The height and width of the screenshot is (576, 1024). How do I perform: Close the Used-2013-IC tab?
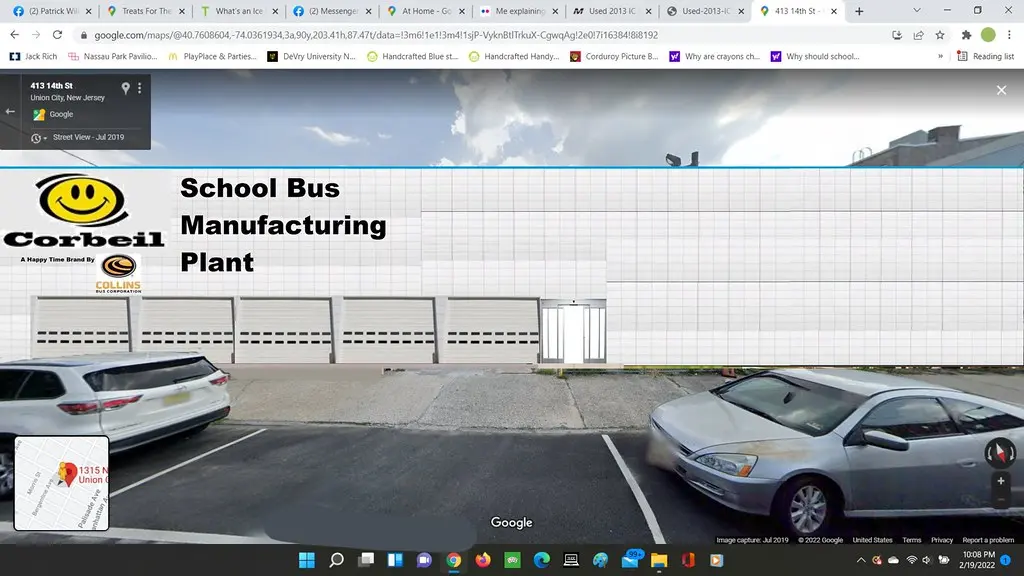click(741, 11)
